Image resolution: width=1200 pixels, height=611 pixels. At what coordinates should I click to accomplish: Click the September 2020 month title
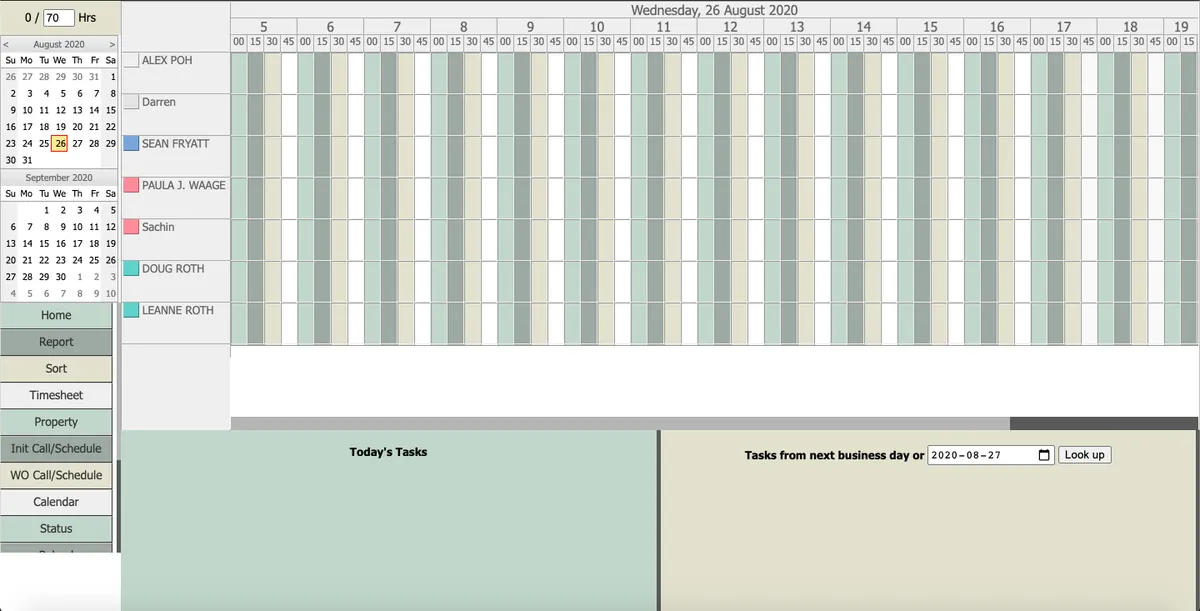pyautogui.click(x=59, y=178)
